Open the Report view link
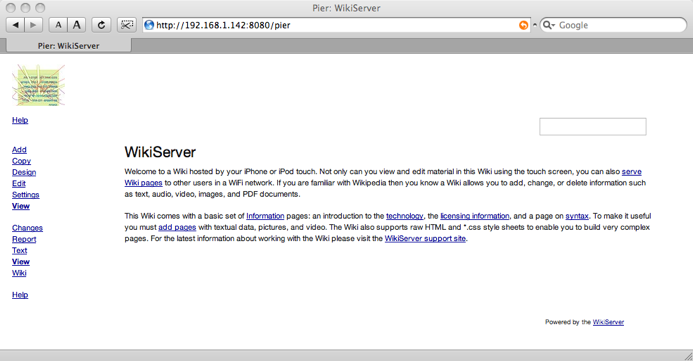This screenshot has width=693, height=361. [24, 239]
